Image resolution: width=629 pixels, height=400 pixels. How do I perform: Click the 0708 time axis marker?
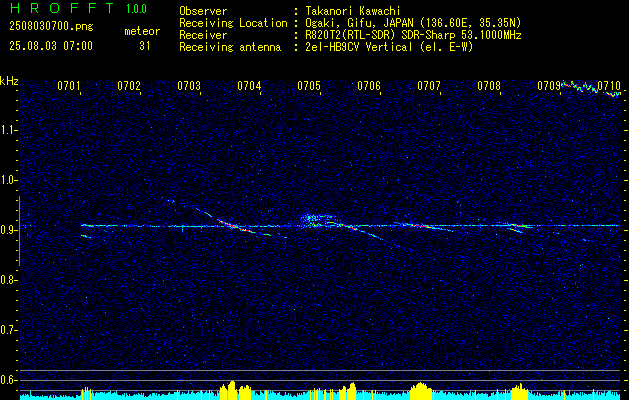489,85
